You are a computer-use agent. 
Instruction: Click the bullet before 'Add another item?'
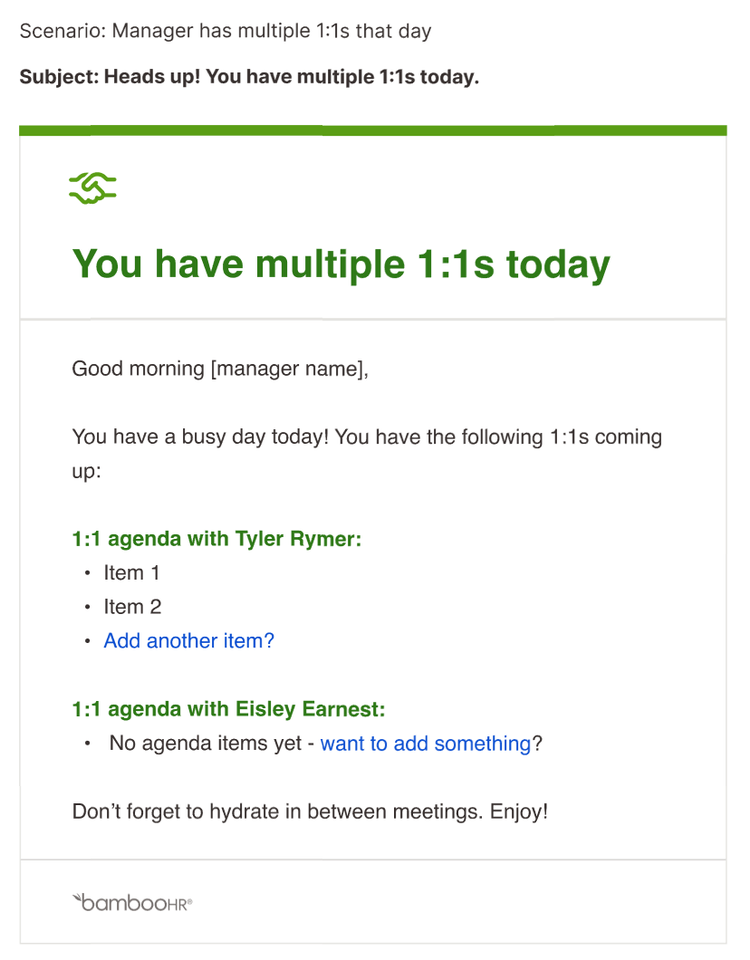tap(88, 641)
